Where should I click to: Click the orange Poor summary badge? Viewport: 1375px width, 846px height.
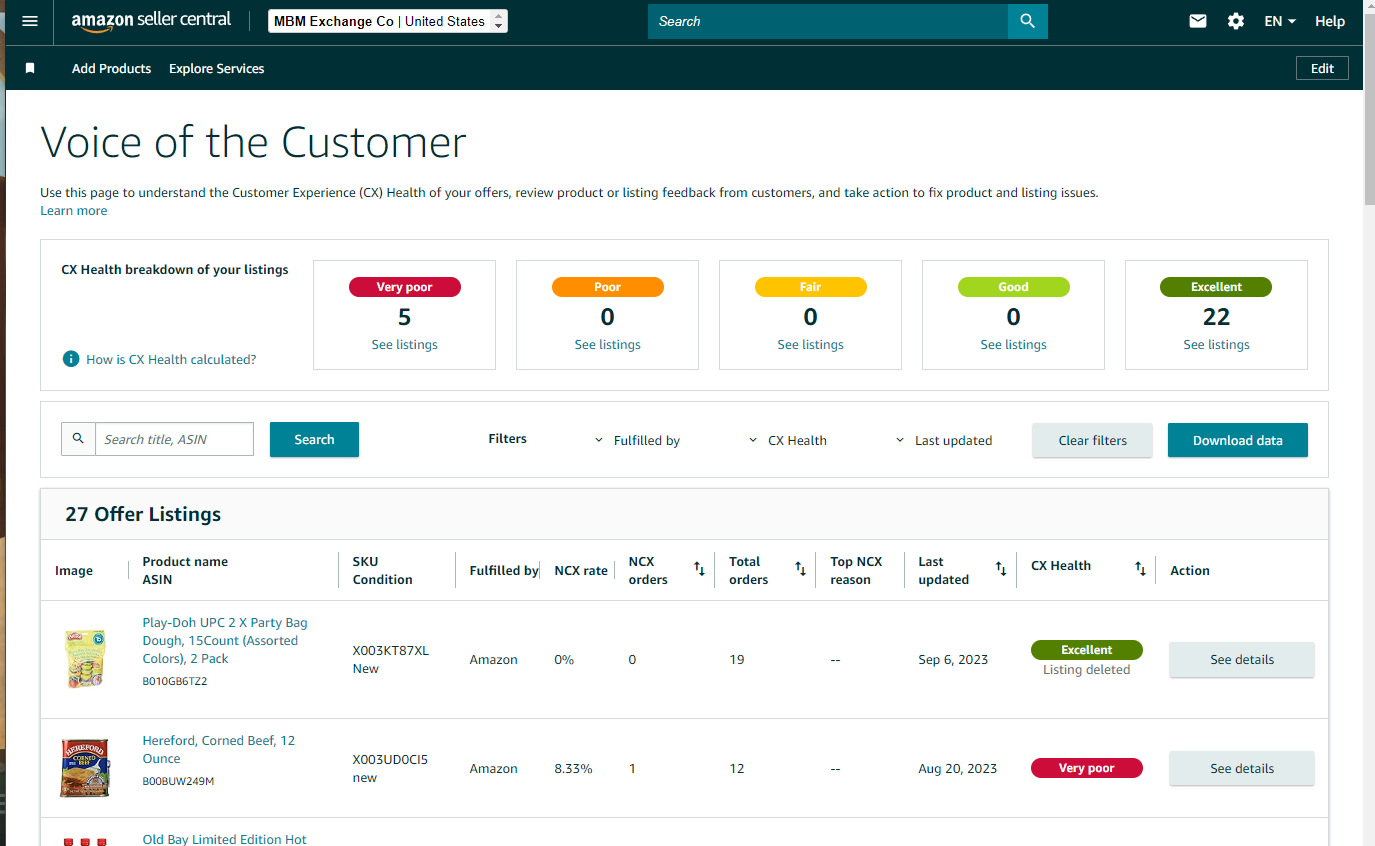[607, 287]
